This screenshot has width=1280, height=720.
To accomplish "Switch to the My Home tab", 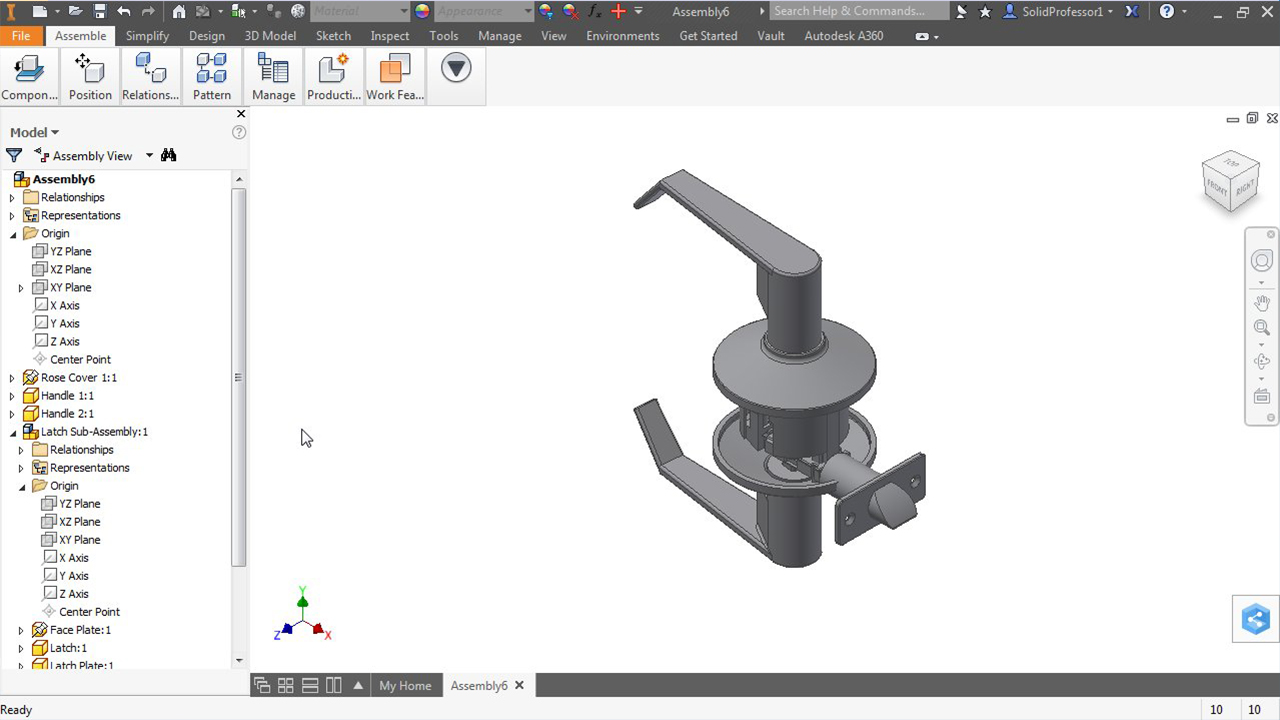I will click(x=405, y=685).
